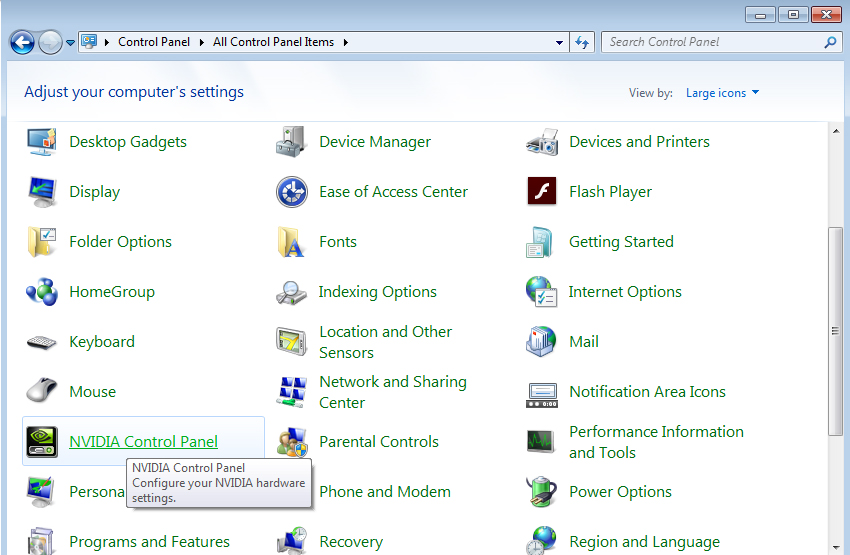The width and height of the screenshot is (850, 555).
Task: Open the Device Manager link
Action: (375, 142)
